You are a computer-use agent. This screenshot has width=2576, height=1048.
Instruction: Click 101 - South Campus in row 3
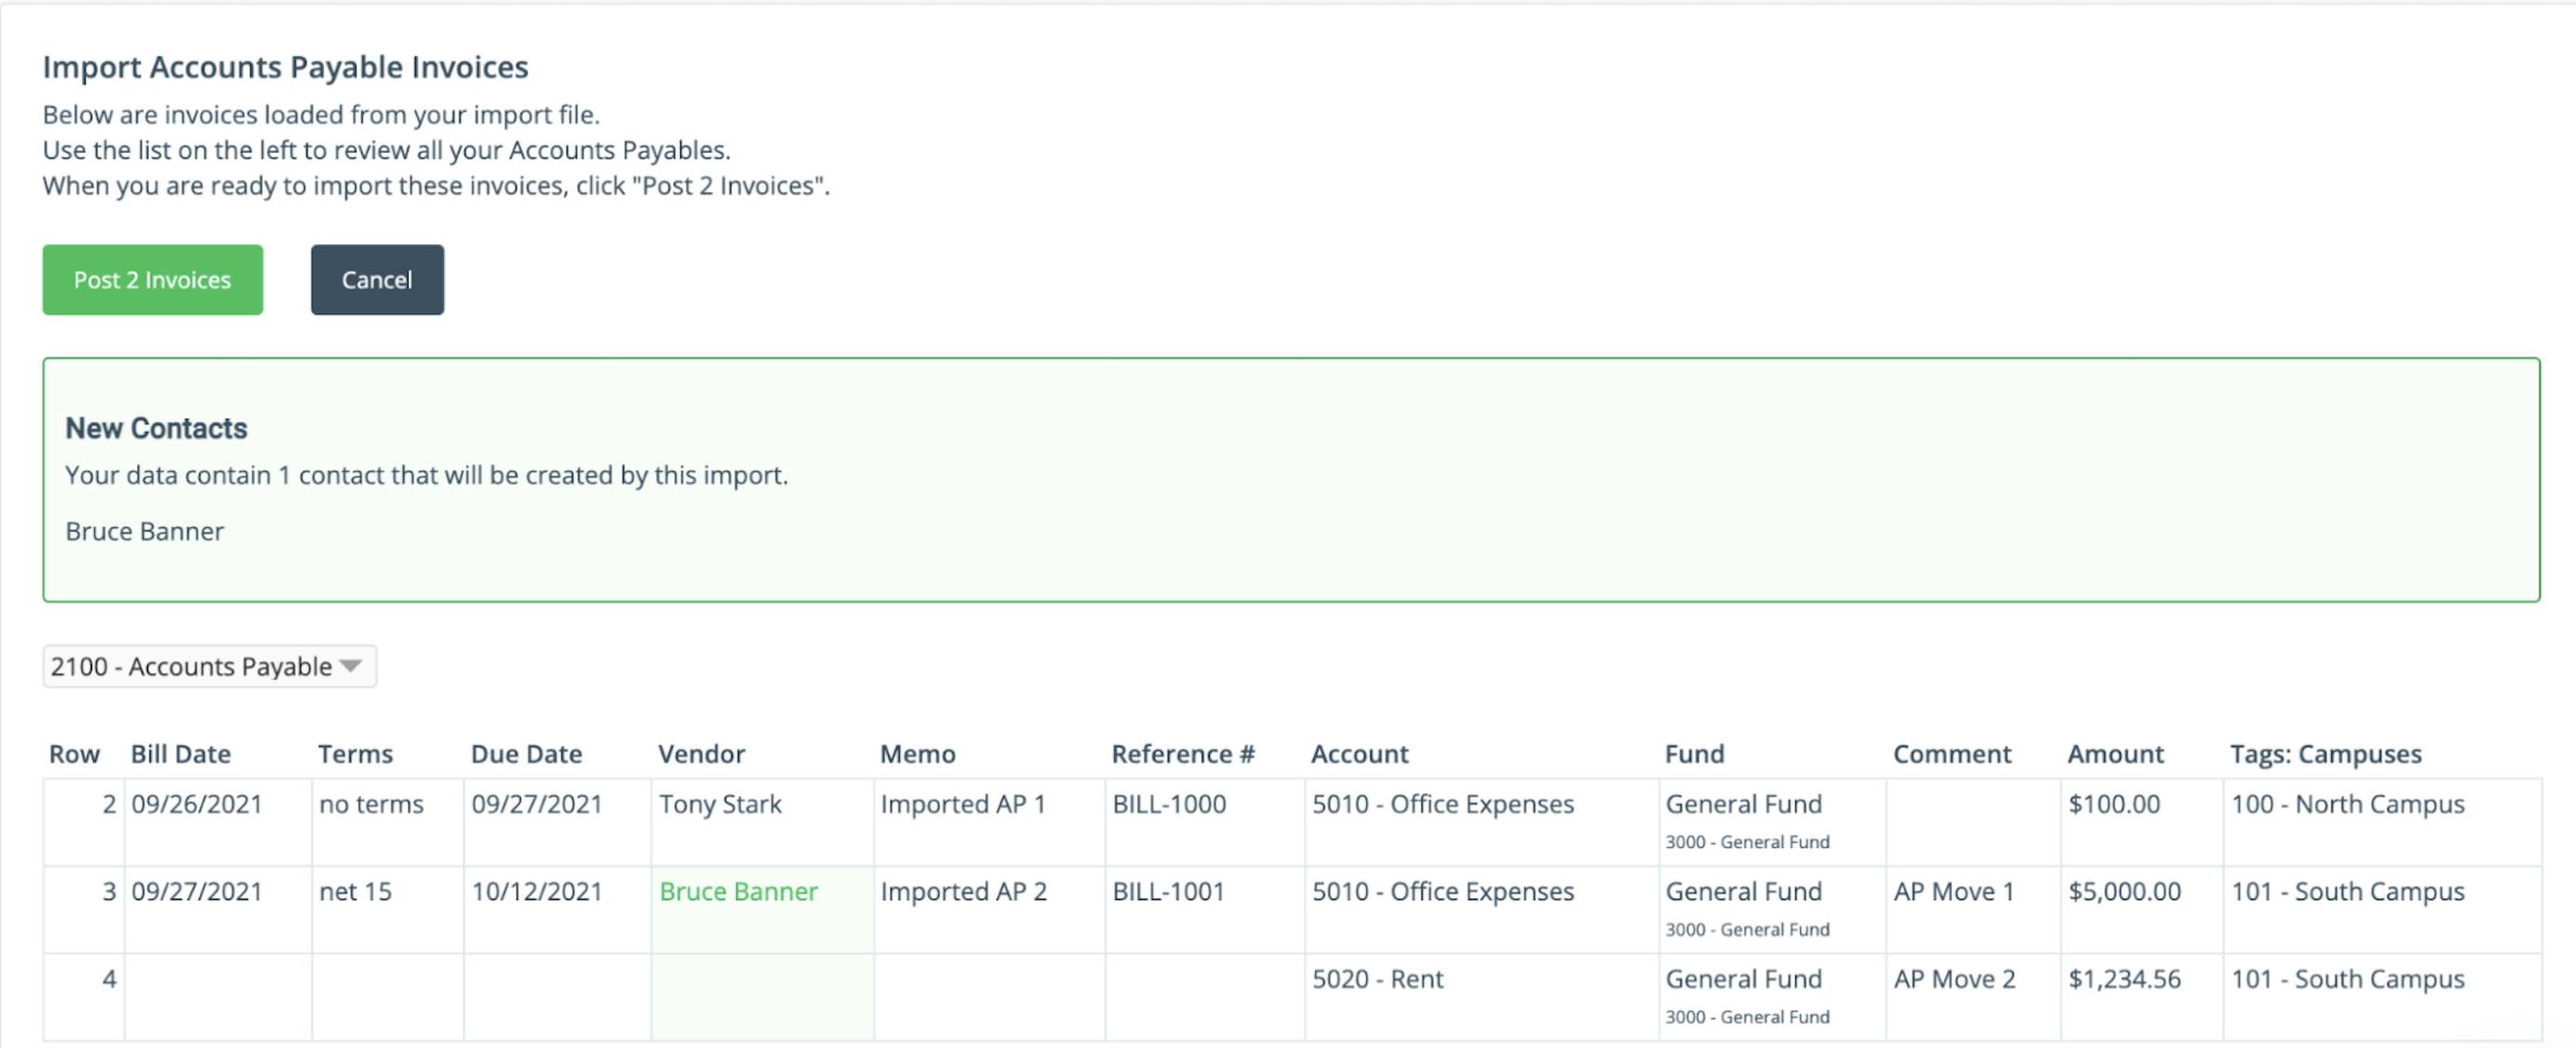coord(2348,891)
